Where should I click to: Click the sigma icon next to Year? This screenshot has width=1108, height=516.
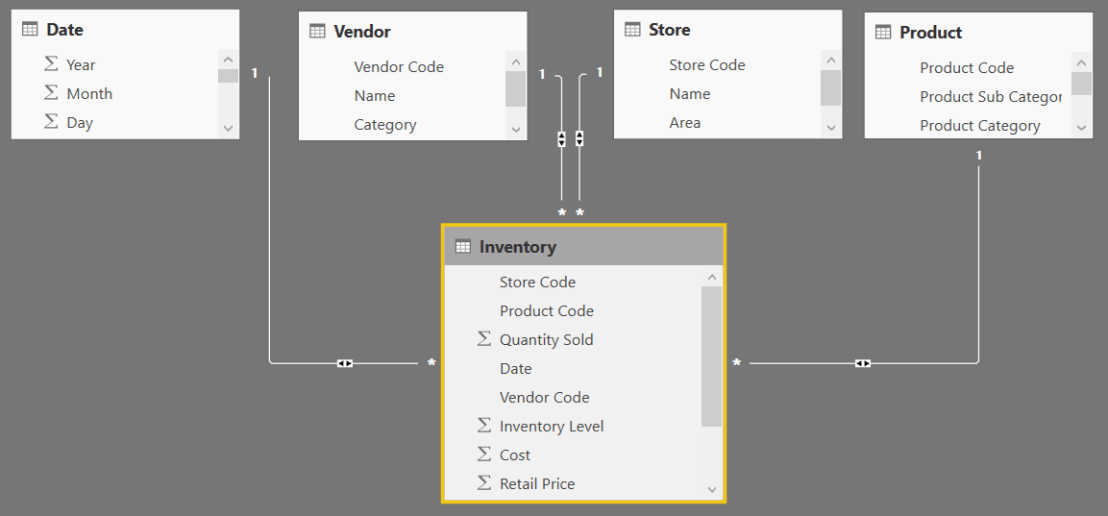click(x=51, y=65)
